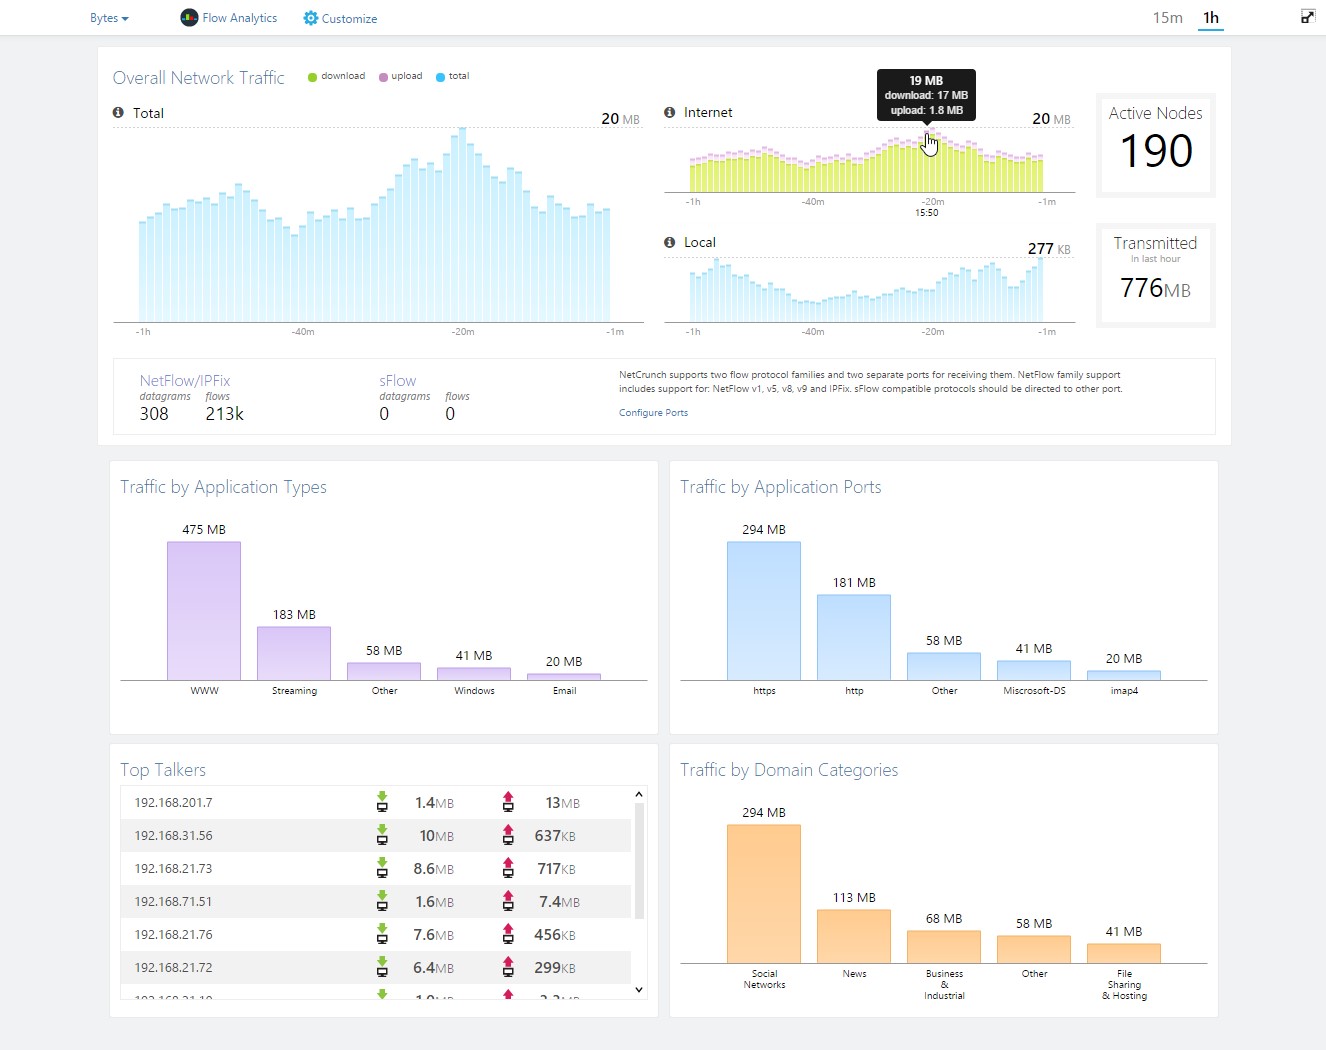The image size is (1326, 1050).
Task: Click the info icon beside Internet
Action: 670,112
